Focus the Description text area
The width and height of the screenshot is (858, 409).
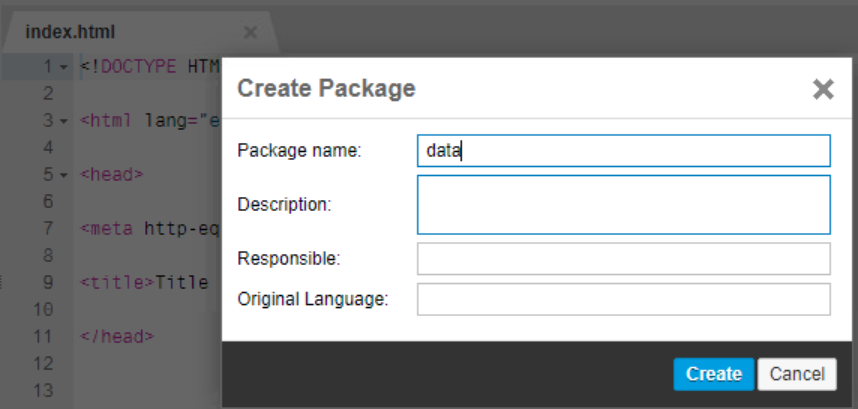[x=624, y=205]
